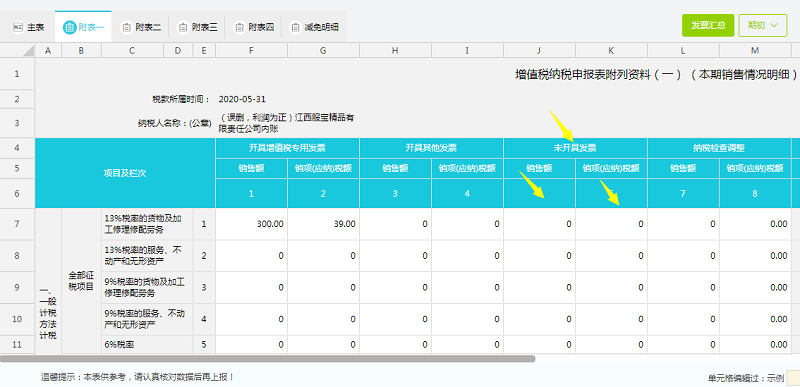This screenshot has height=387, width=800.
Task: Select the 6%税率 row label
Action: point(147,345)
